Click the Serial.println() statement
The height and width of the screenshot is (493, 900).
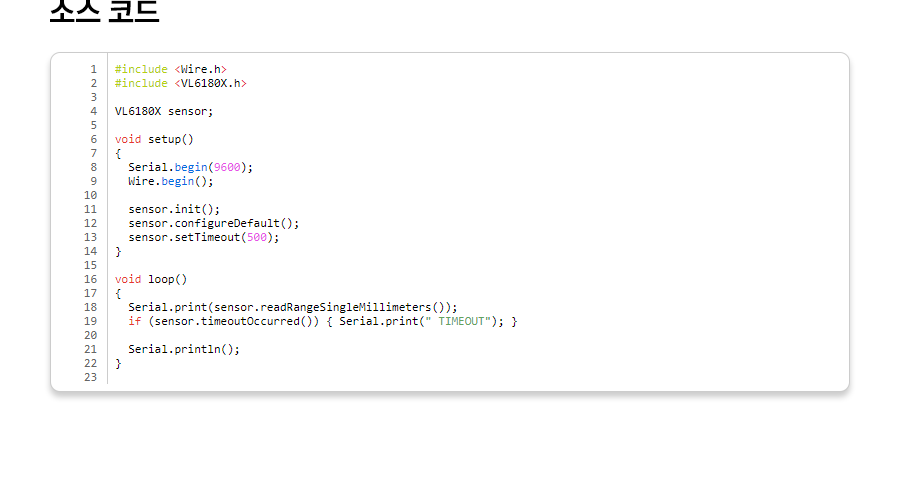(x=184, y=349)
